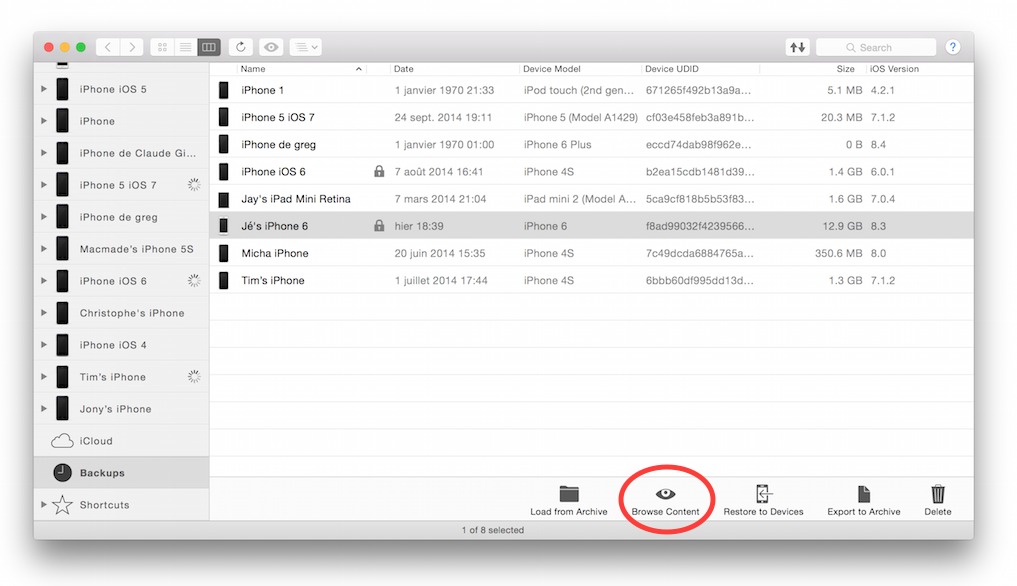
Task: Go forward with the right arrow button
Action: pos(132,47)
